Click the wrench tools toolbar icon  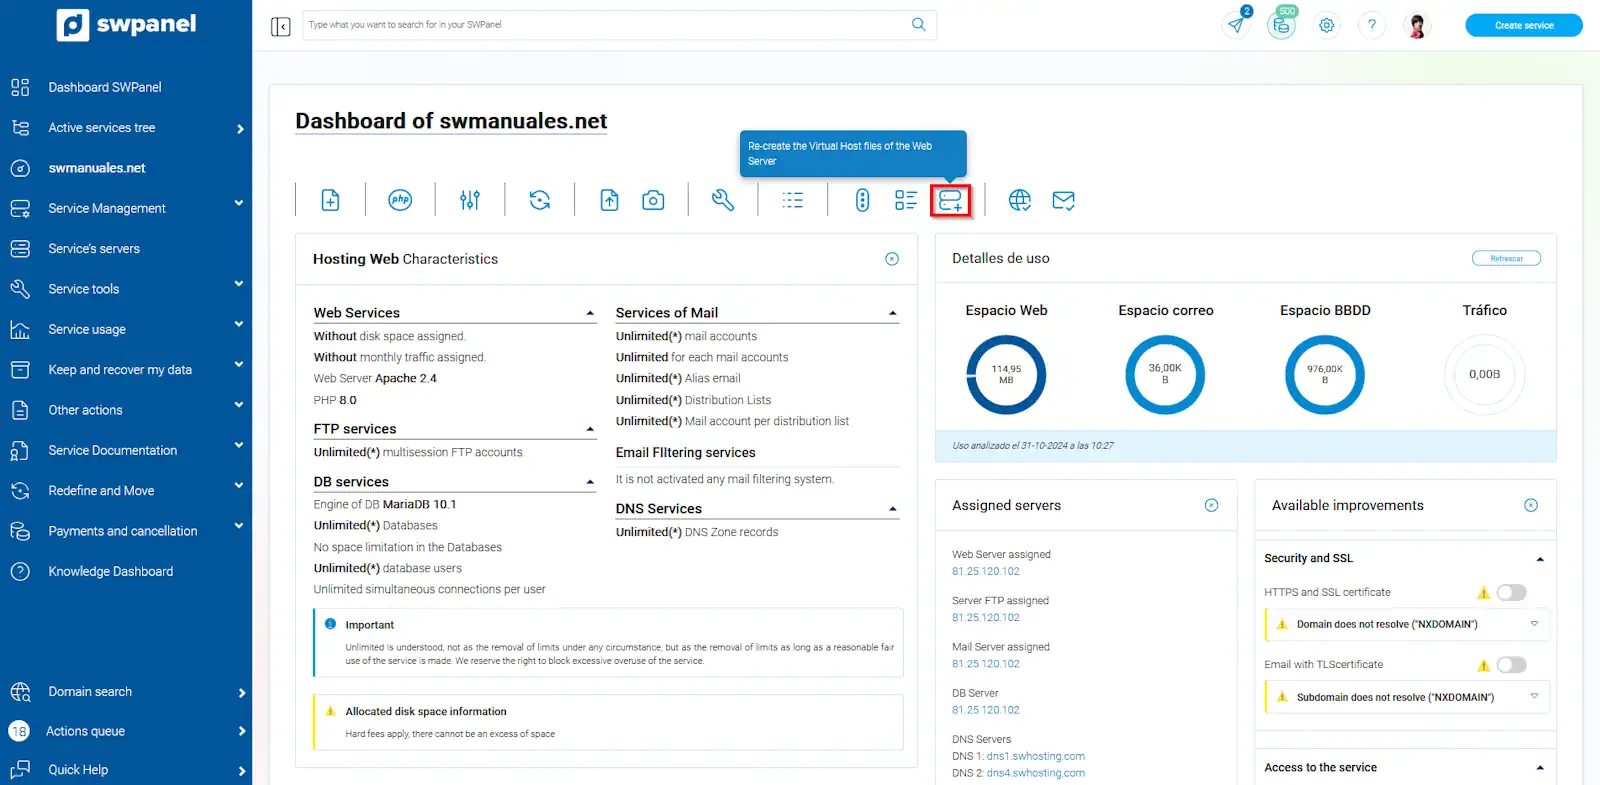[722, 200]
